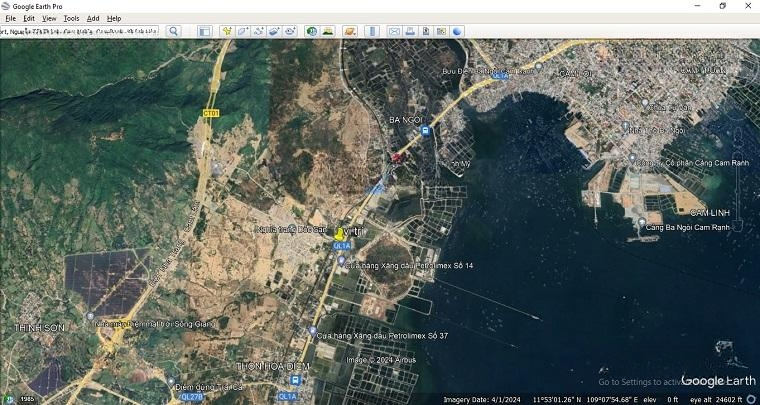
Task: Toggle sunlight across the landscape
Action: click(x=328, y=31)
